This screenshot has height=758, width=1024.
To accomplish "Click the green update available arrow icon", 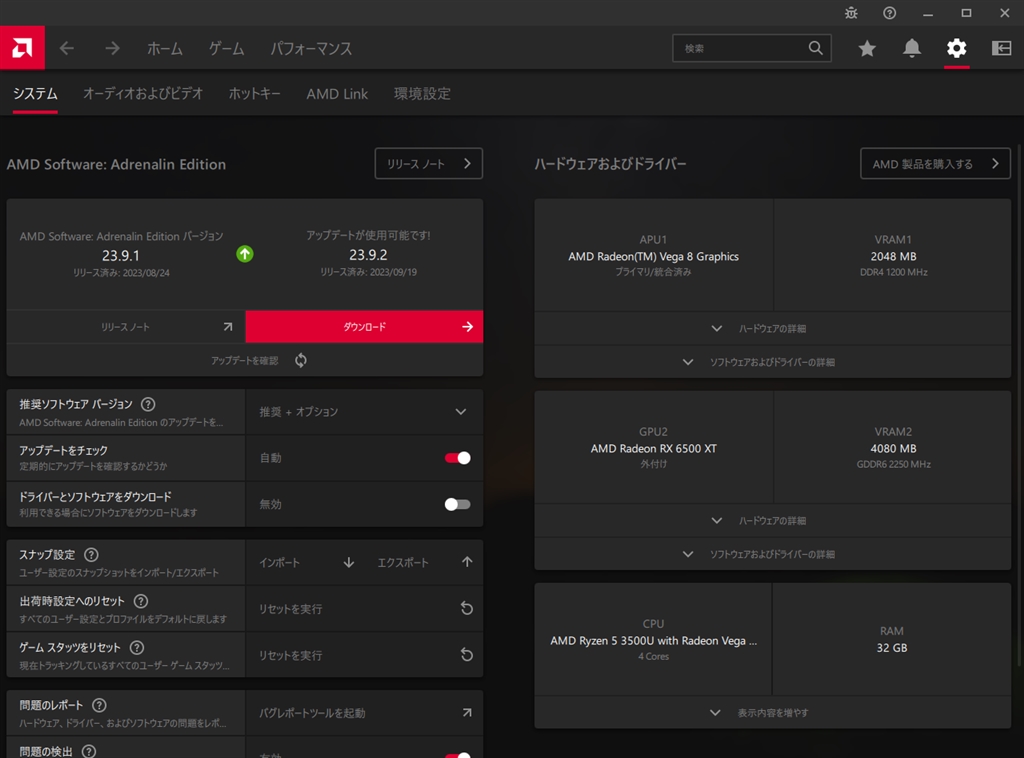I will coord(245,254).
